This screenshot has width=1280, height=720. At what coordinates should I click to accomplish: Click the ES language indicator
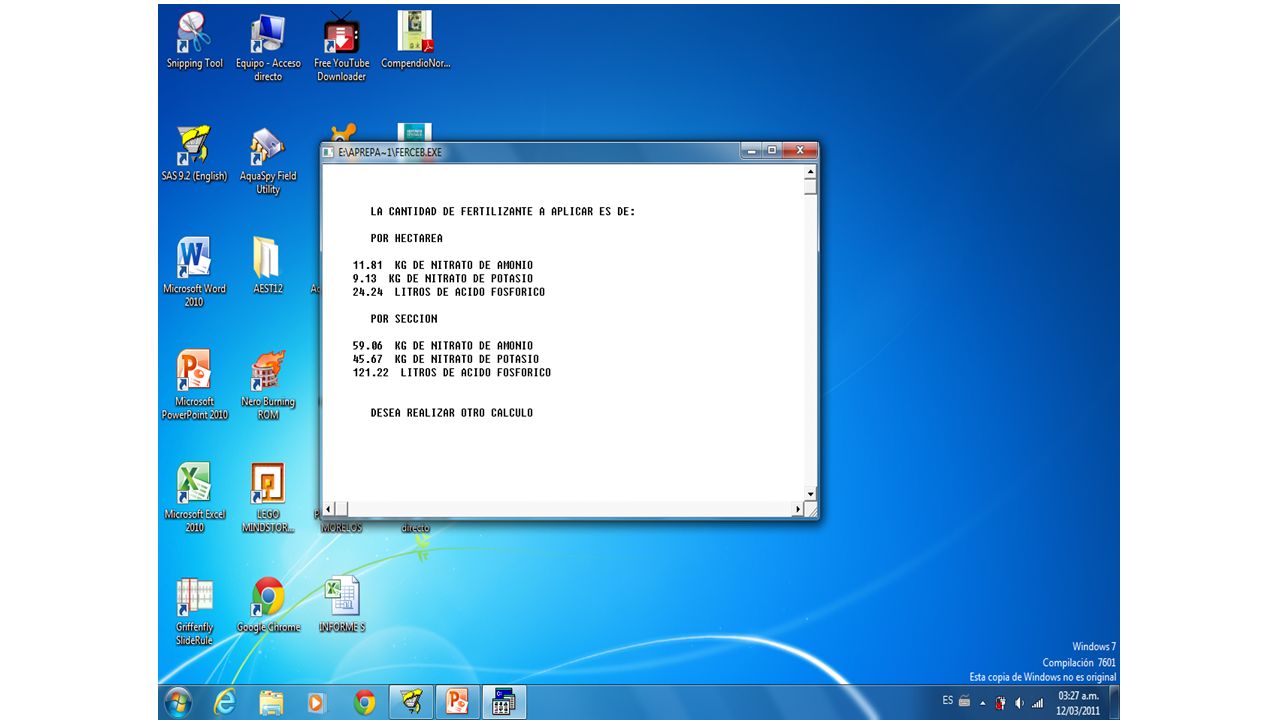[948, 701]
